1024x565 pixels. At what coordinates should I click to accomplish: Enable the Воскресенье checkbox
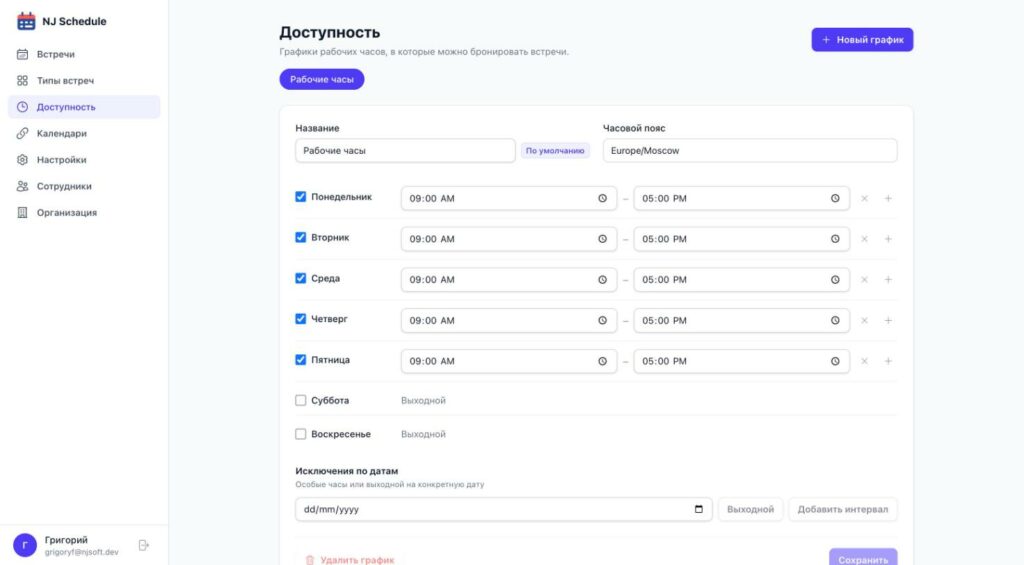pos(300,434)
